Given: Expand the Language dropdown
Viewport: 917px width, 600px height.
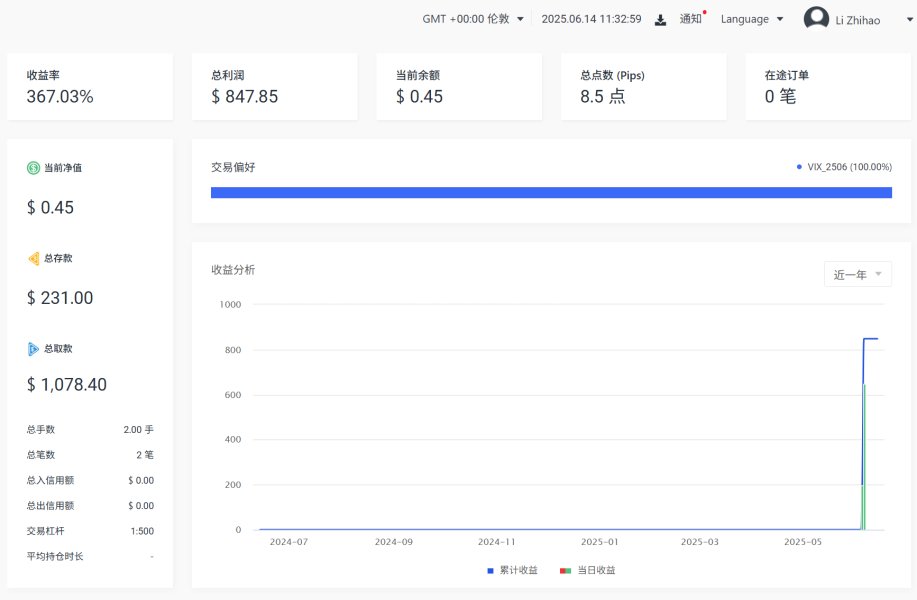Looking at the screenshot, I should point(751,19).
